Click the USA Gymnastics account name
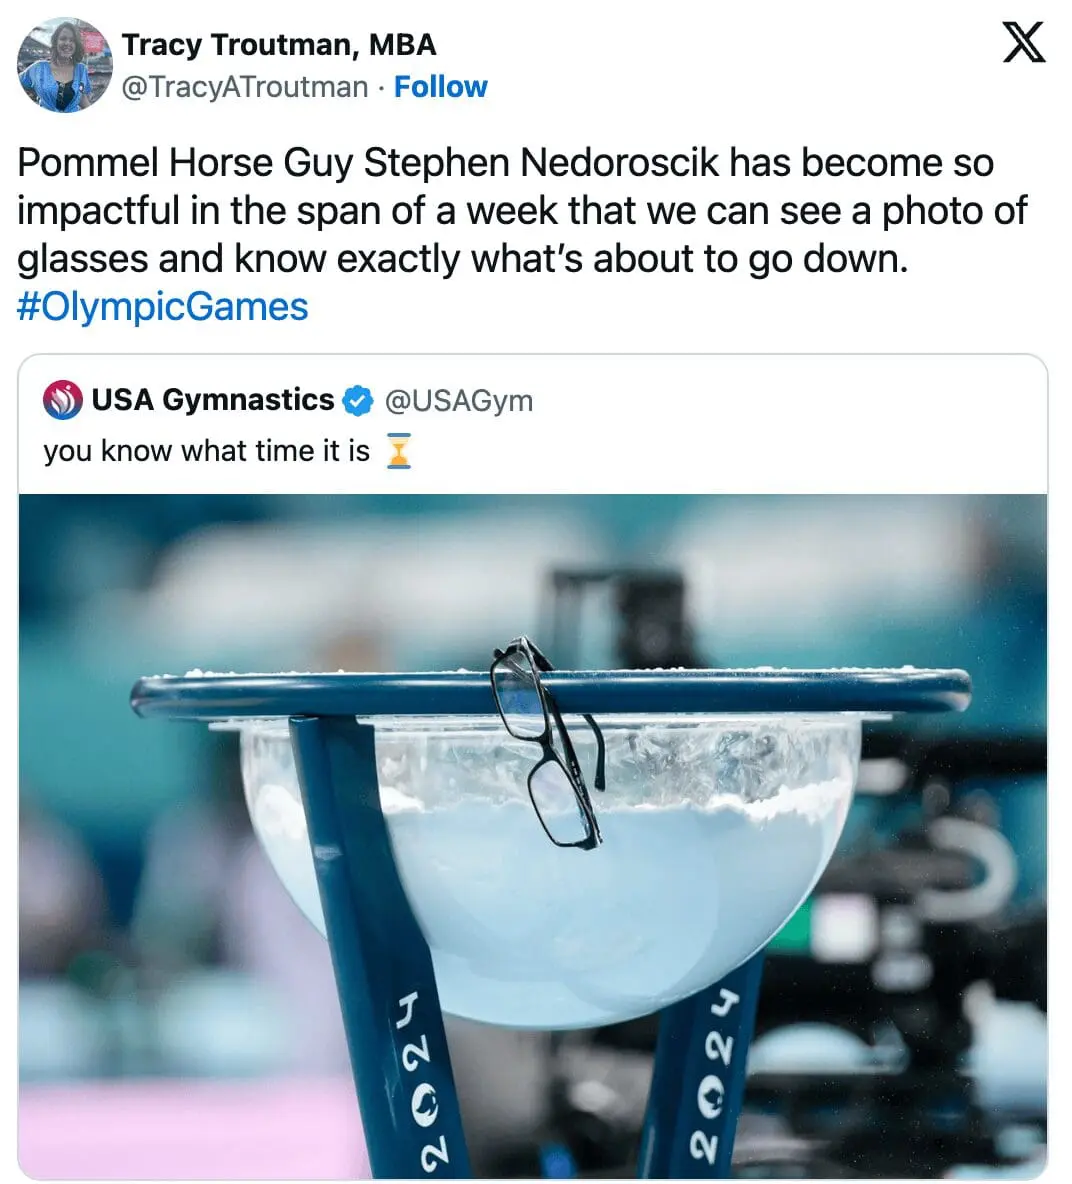This screenshot has height=1184, width=1072. click(x=212, y=400)
